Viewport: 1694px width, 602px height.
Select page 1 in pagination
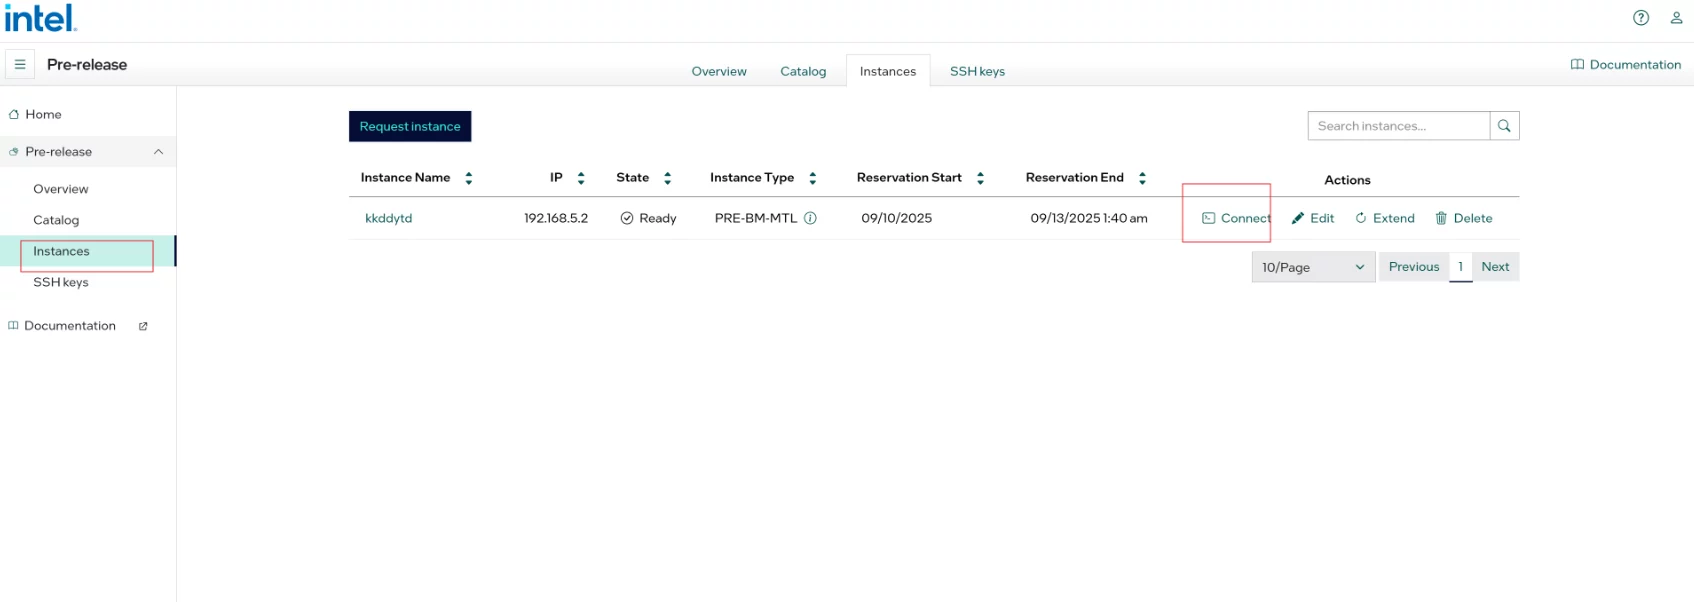point(1461,267)
